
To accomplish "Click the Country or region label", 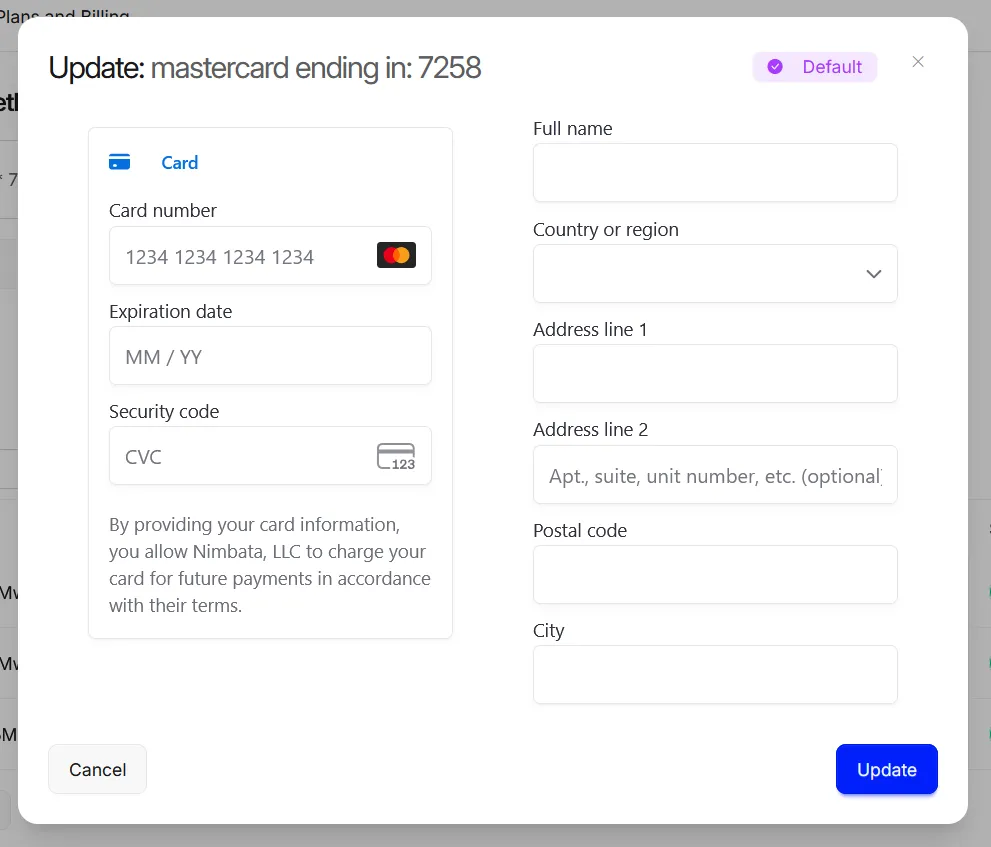I will pos(605,229).
